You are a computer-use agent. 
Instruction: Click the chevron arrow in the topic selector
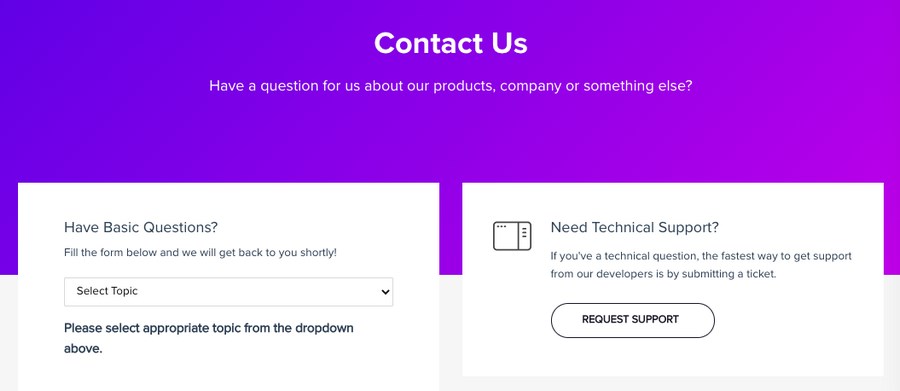pyautogui.click(x=385, y=292)
